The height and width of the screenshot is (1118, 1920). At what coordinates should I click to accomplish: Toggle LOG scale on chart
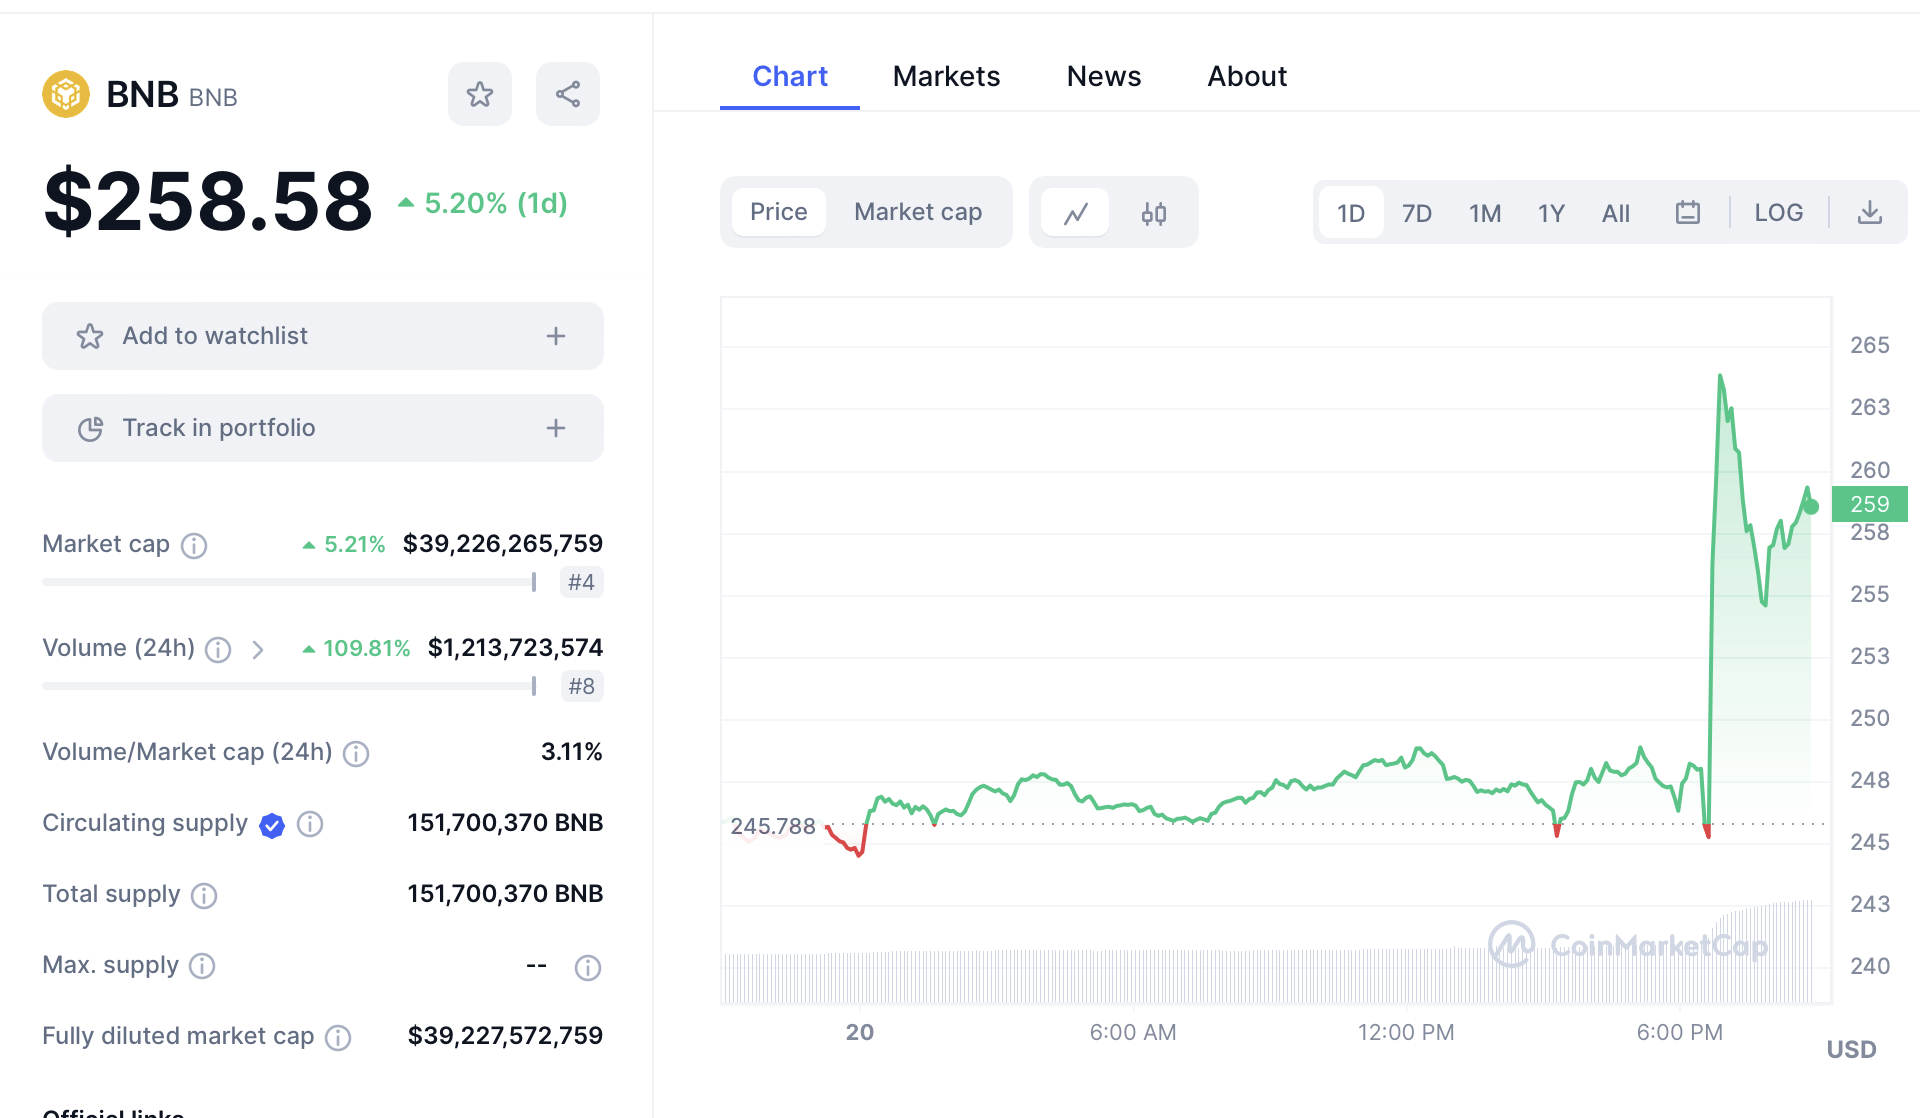[x=1778, y=213]
